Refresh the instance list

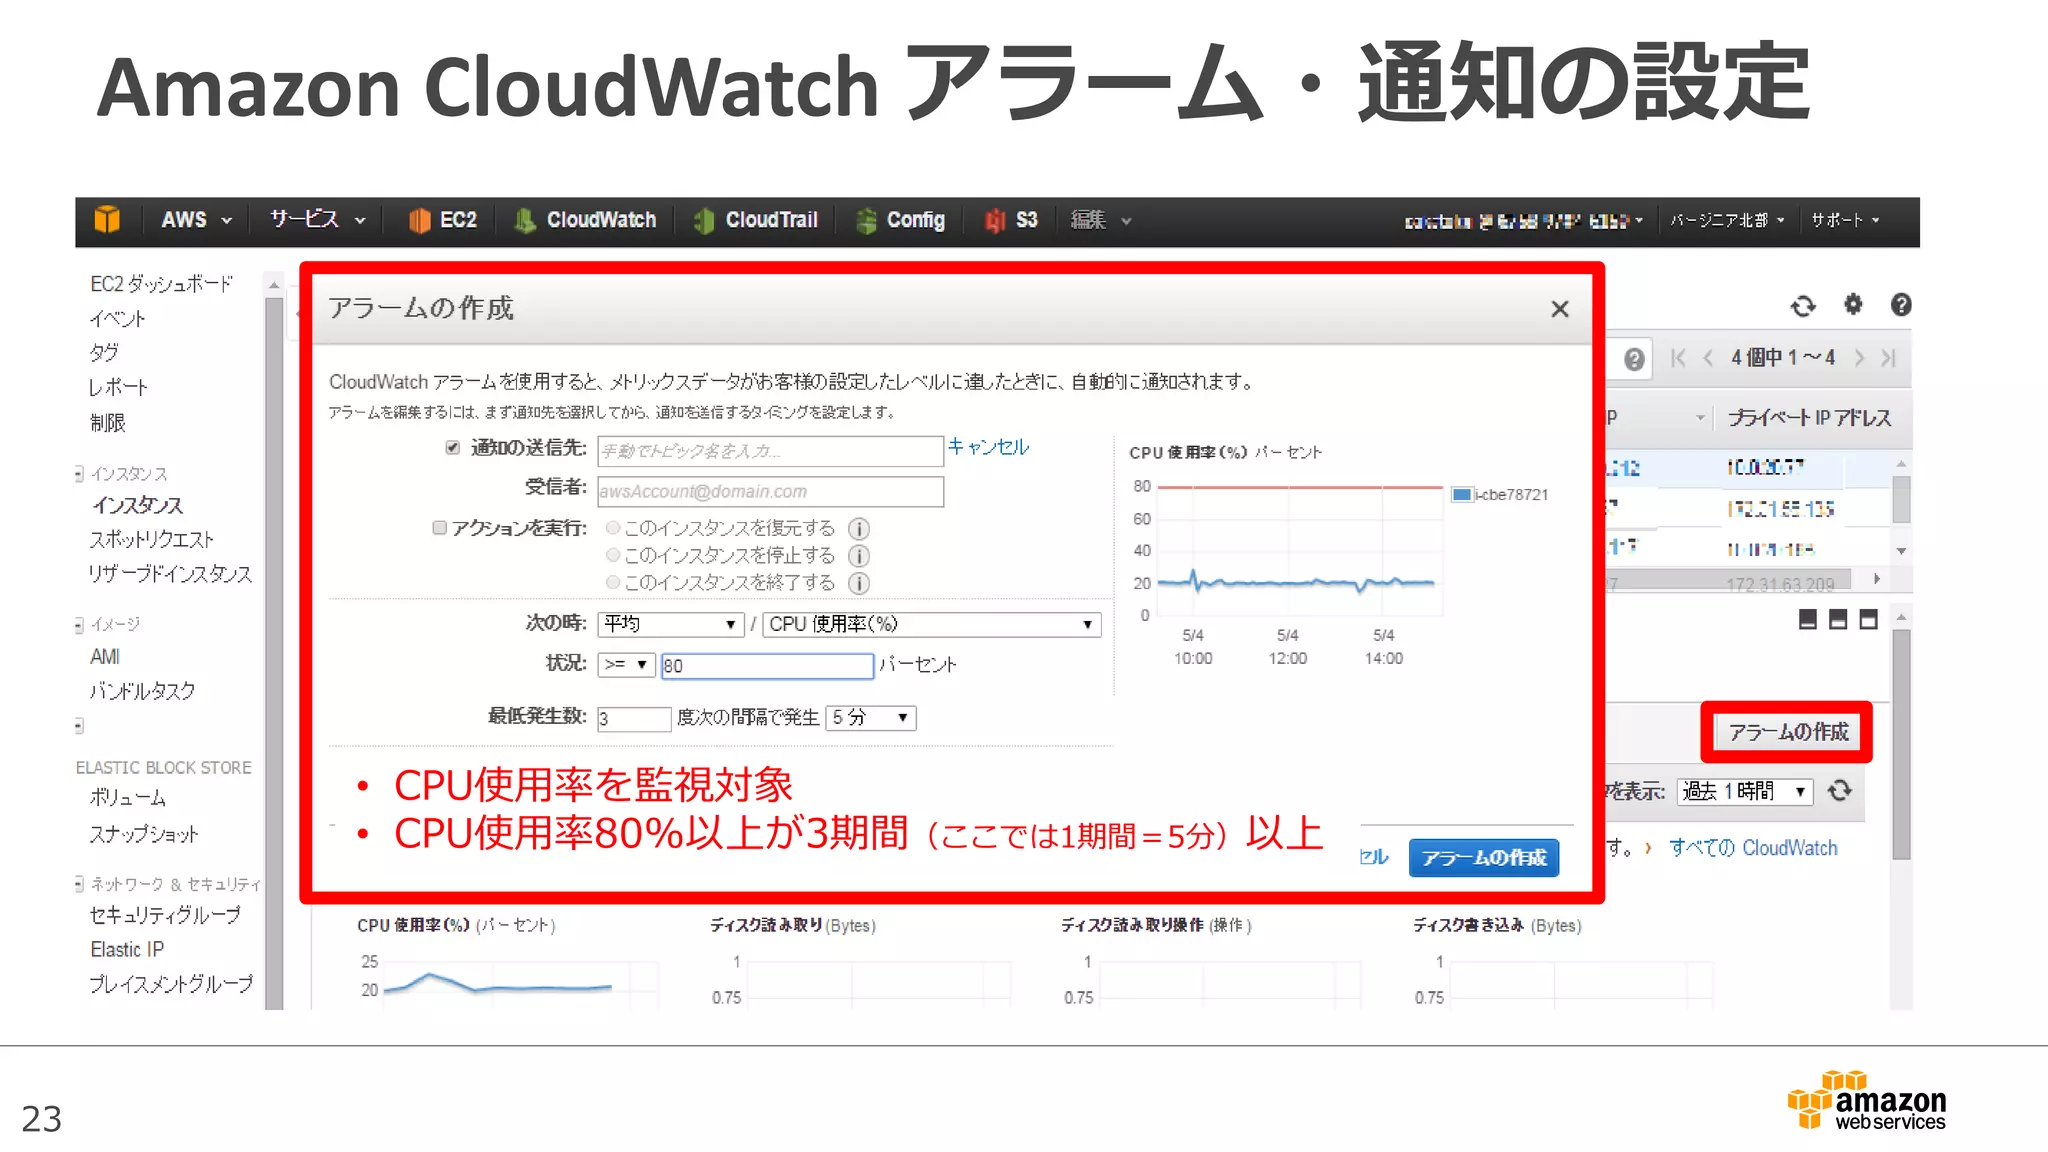click(x=1803, y=306)
